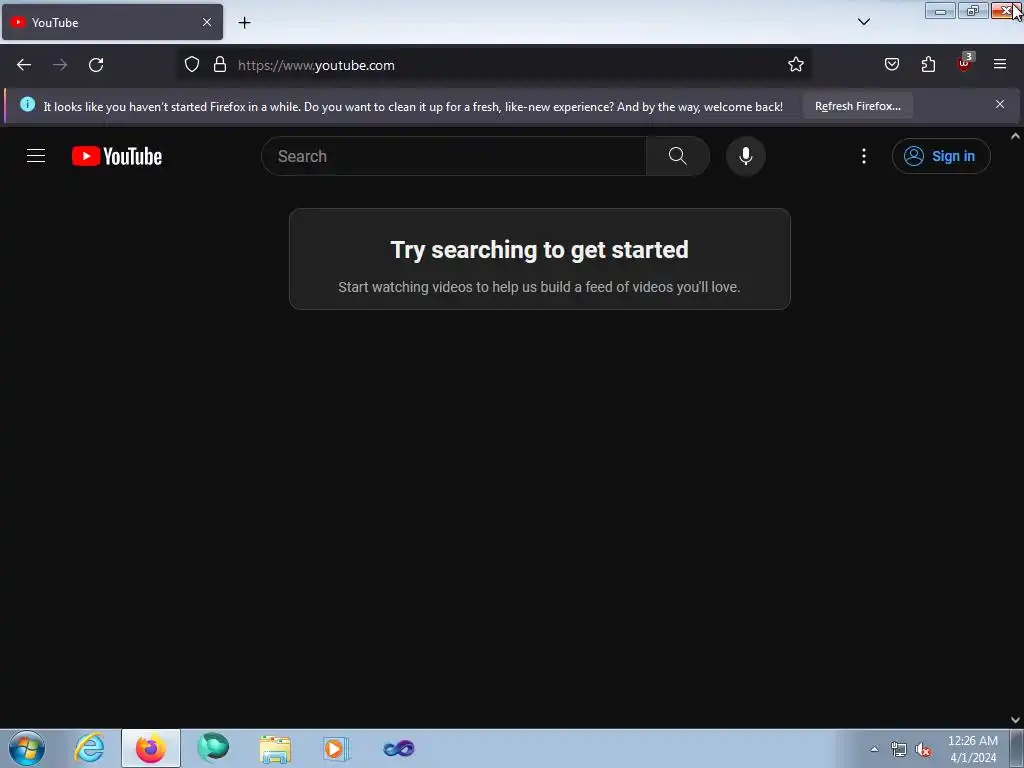Open the YouTube hamburger guide menu
The image size is (1024, 768).
36,156
